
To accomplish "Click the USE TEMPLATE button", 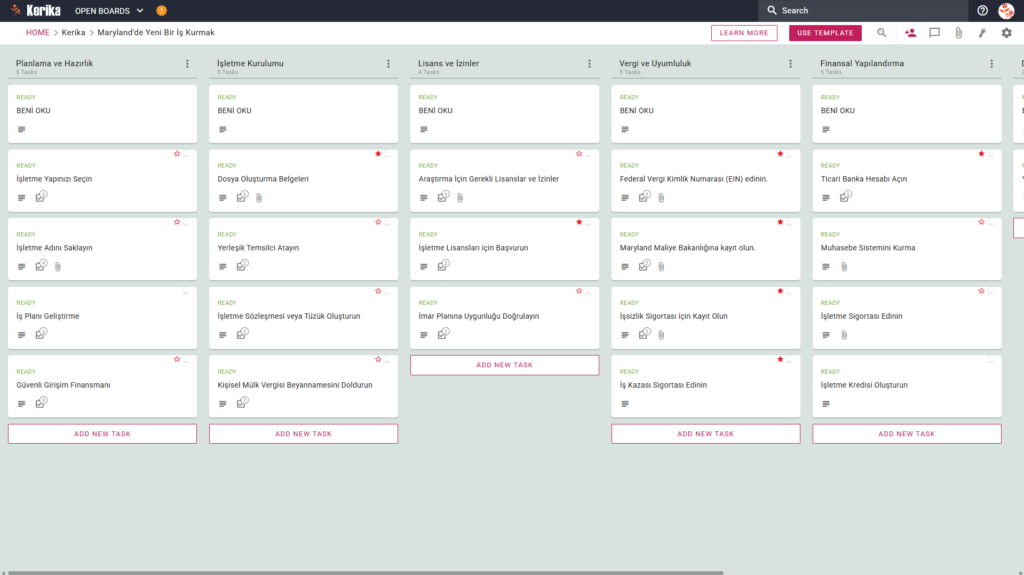I will [825, 33].
